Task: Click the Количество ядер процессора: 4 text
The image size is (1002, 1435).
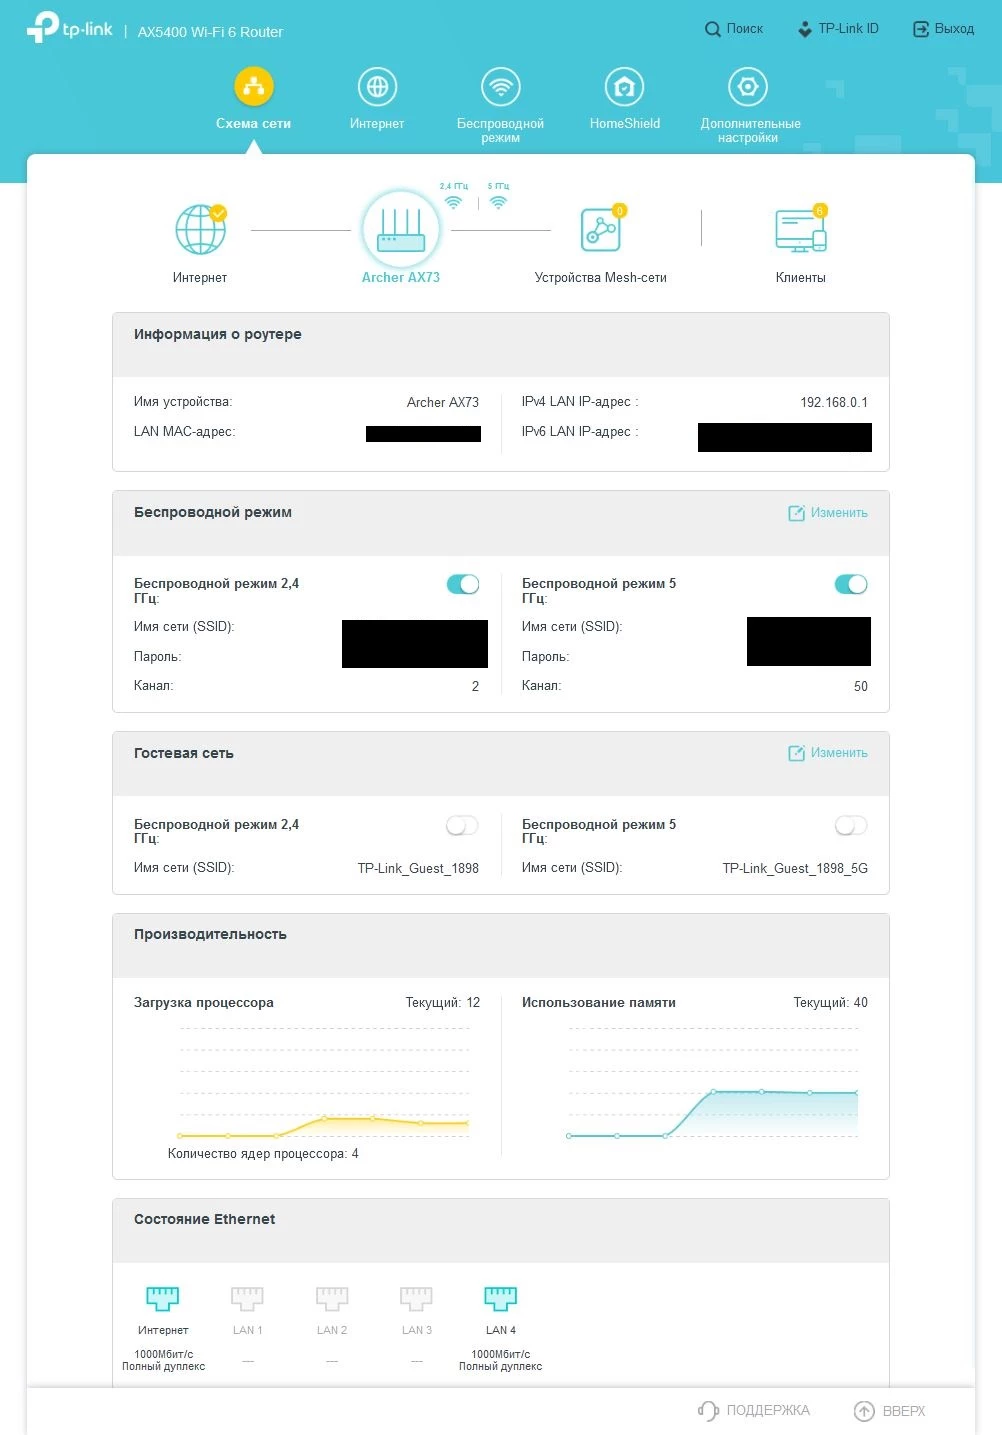Action: point(263,1154)
